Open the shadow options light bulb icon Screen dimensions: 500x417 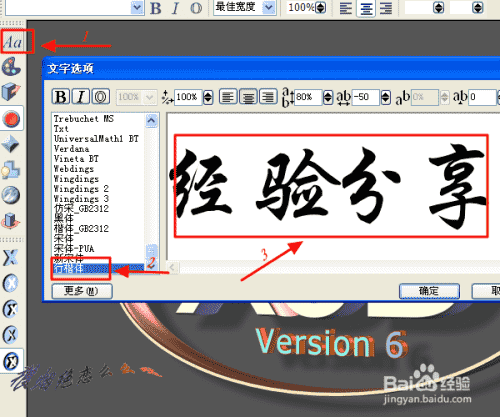click(11, 170)
